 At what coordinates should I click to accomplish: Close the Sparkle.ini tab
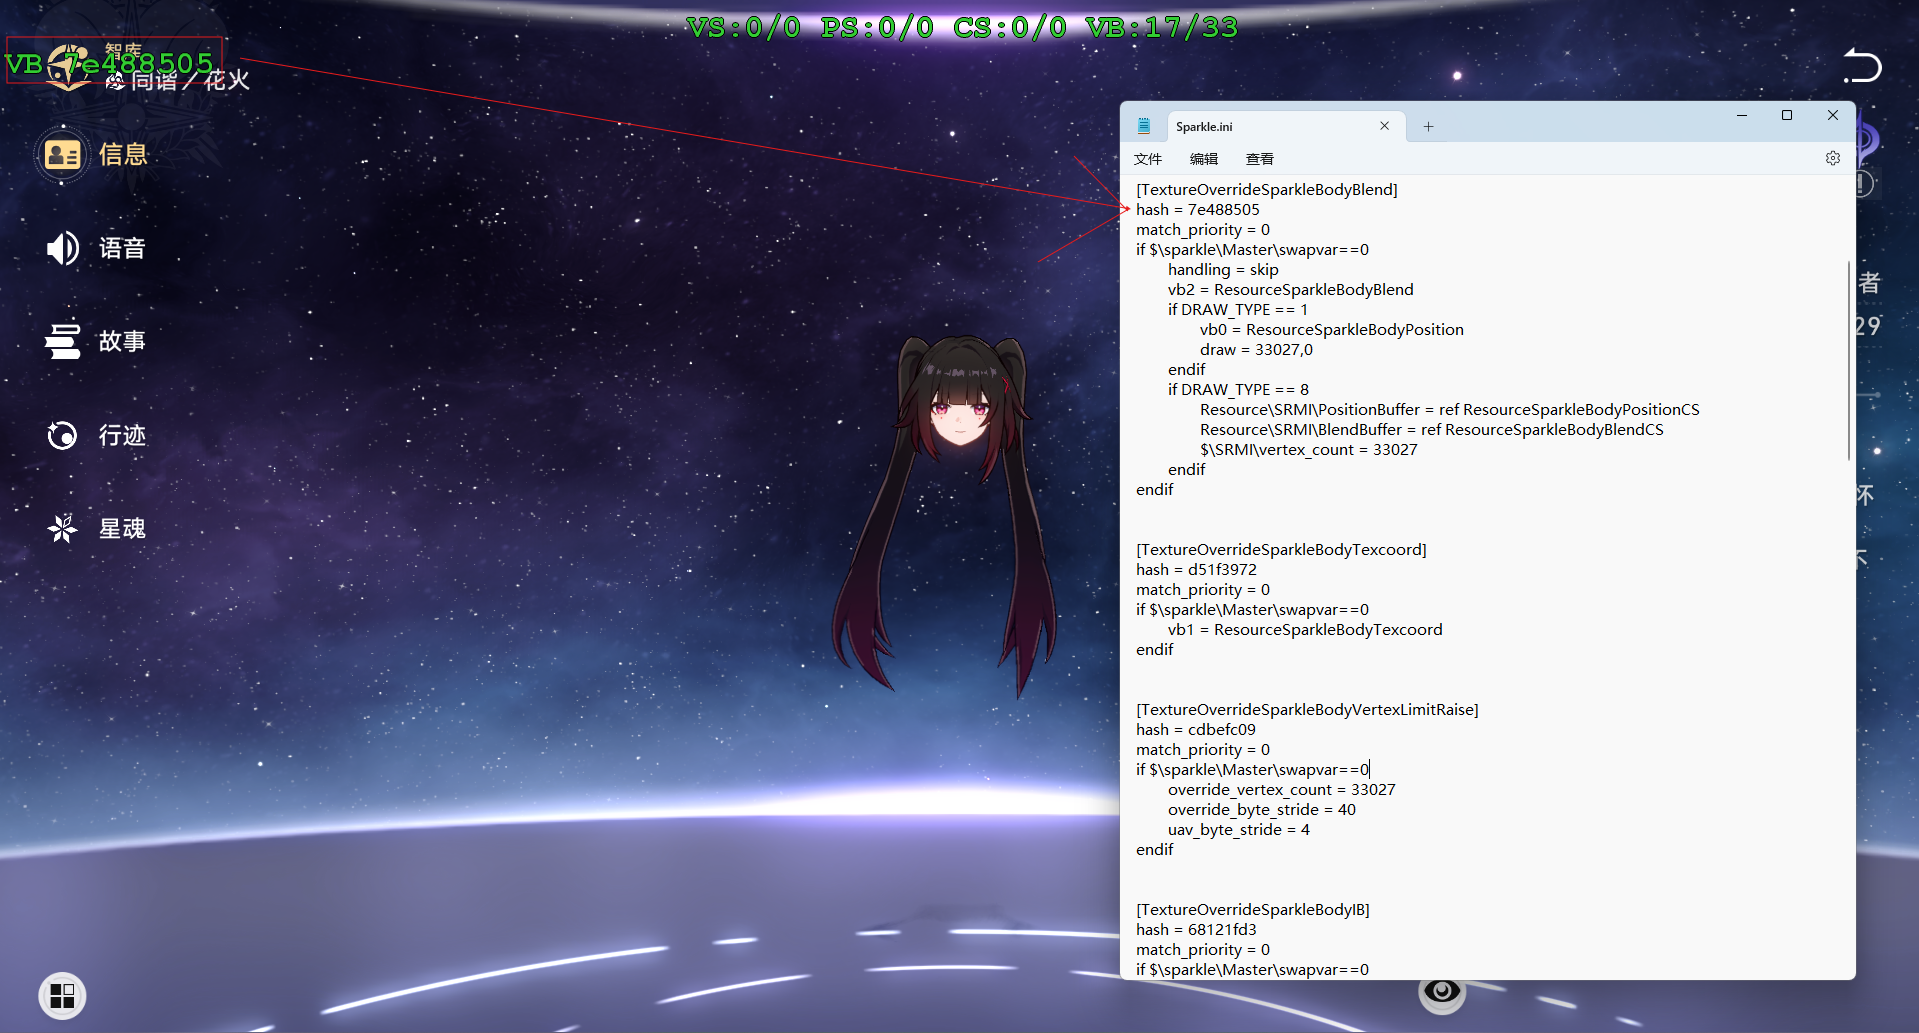coord(1385,126)
